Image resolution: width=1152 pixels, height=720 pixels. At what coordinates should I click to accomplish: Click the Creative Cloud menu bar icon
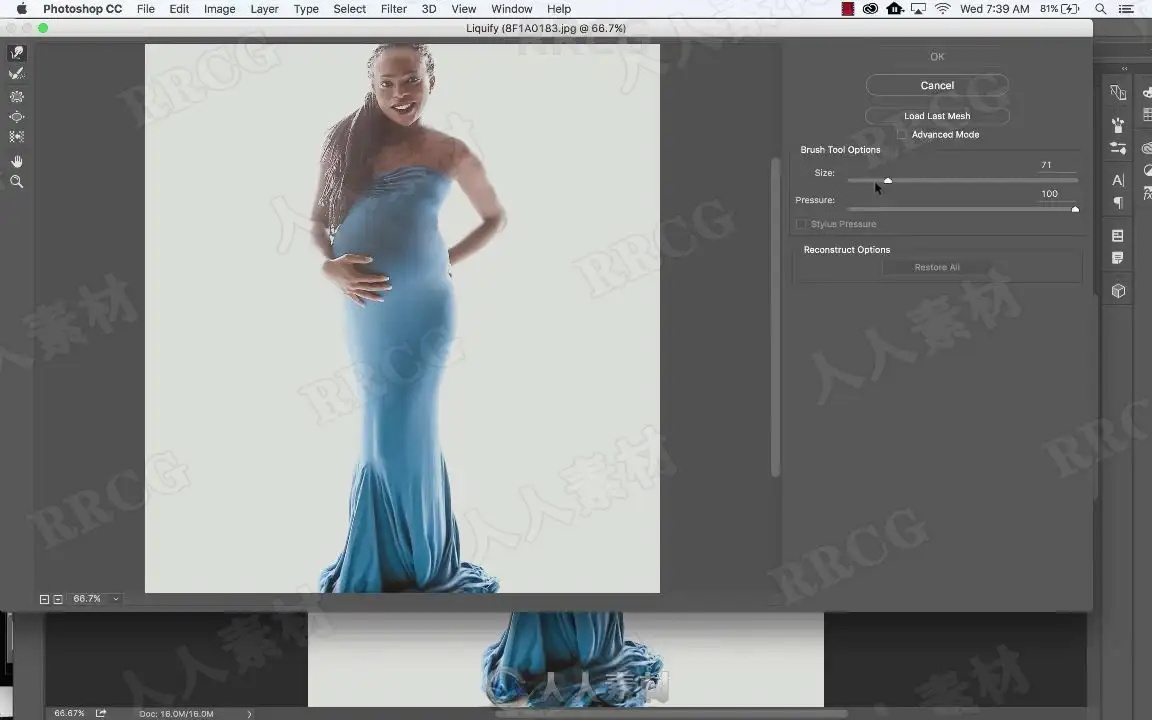pyautogui.click(x=871, y=9)
